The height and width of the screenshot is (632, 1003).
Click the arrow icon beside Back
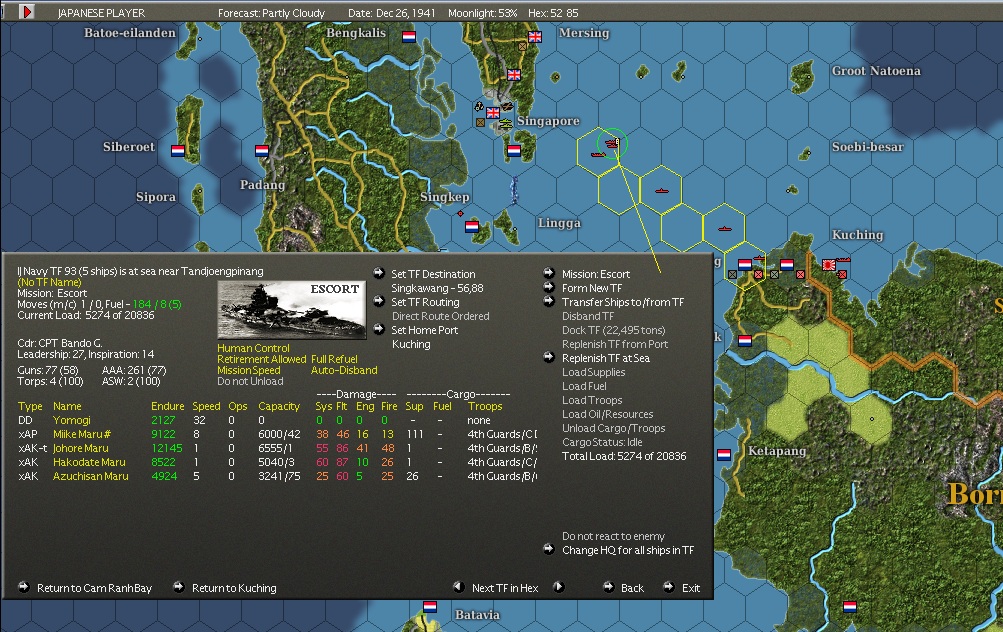608,587
